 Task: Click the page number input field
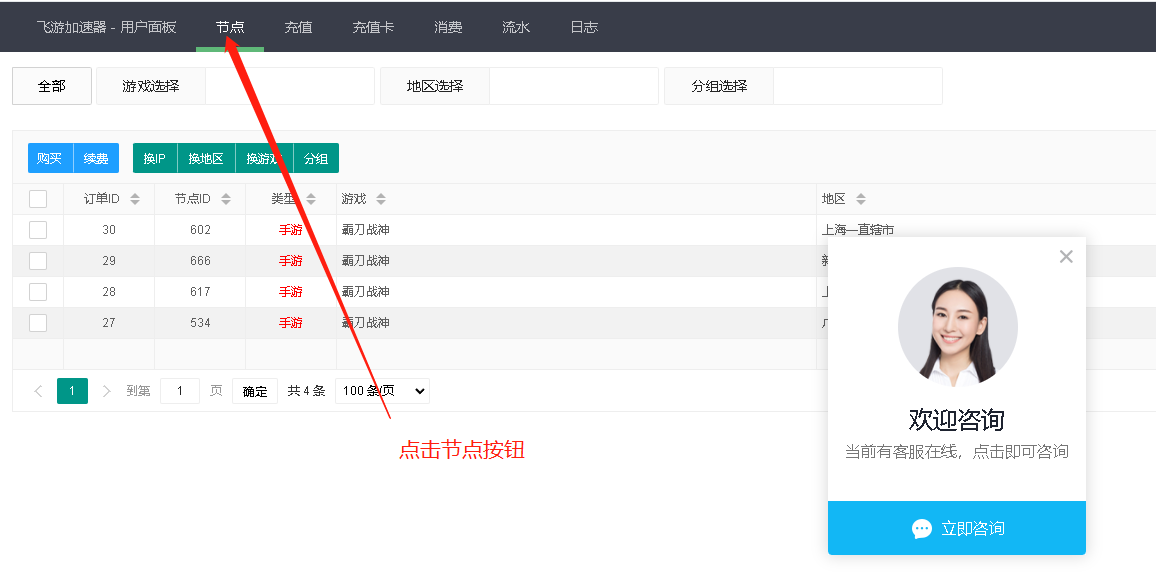tap(180, 391)
